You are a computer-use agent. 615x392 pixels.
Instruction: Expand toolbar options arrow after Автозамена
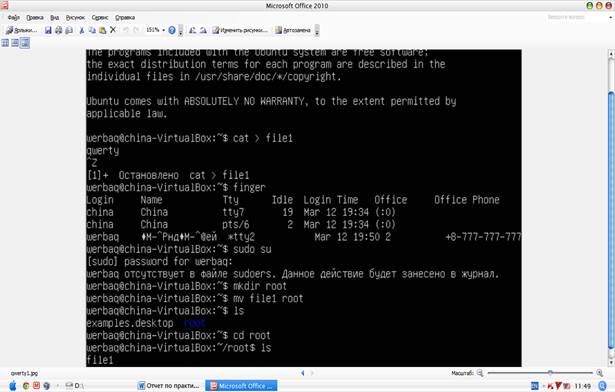tap(317, 31)
